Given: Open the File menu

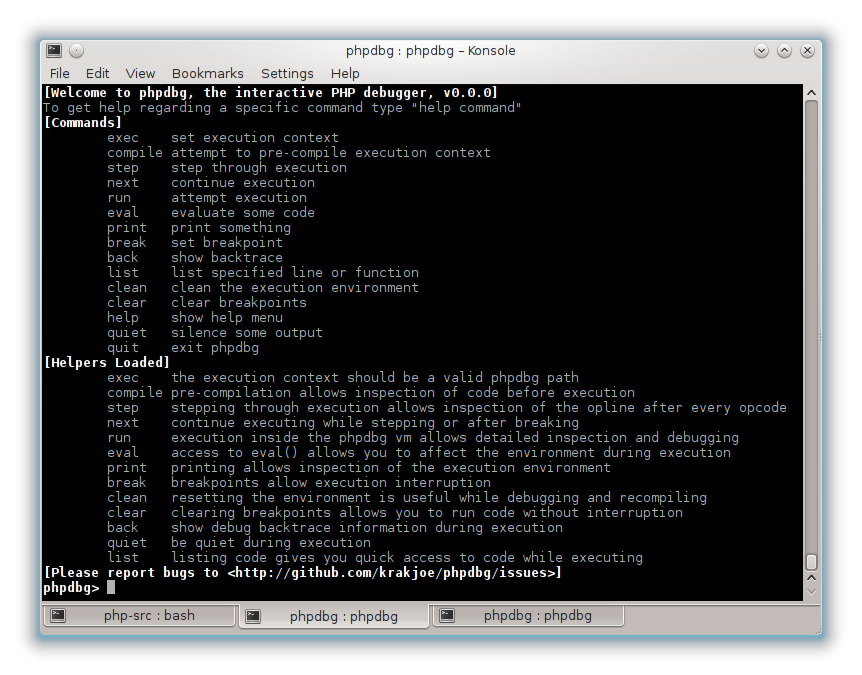Looking at the screenshot, I should tap(60, 73).
